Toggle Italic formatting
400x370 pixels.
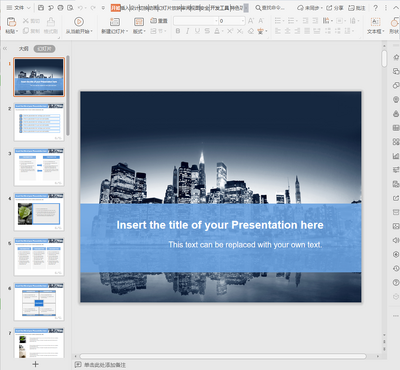tap(188, 31)
